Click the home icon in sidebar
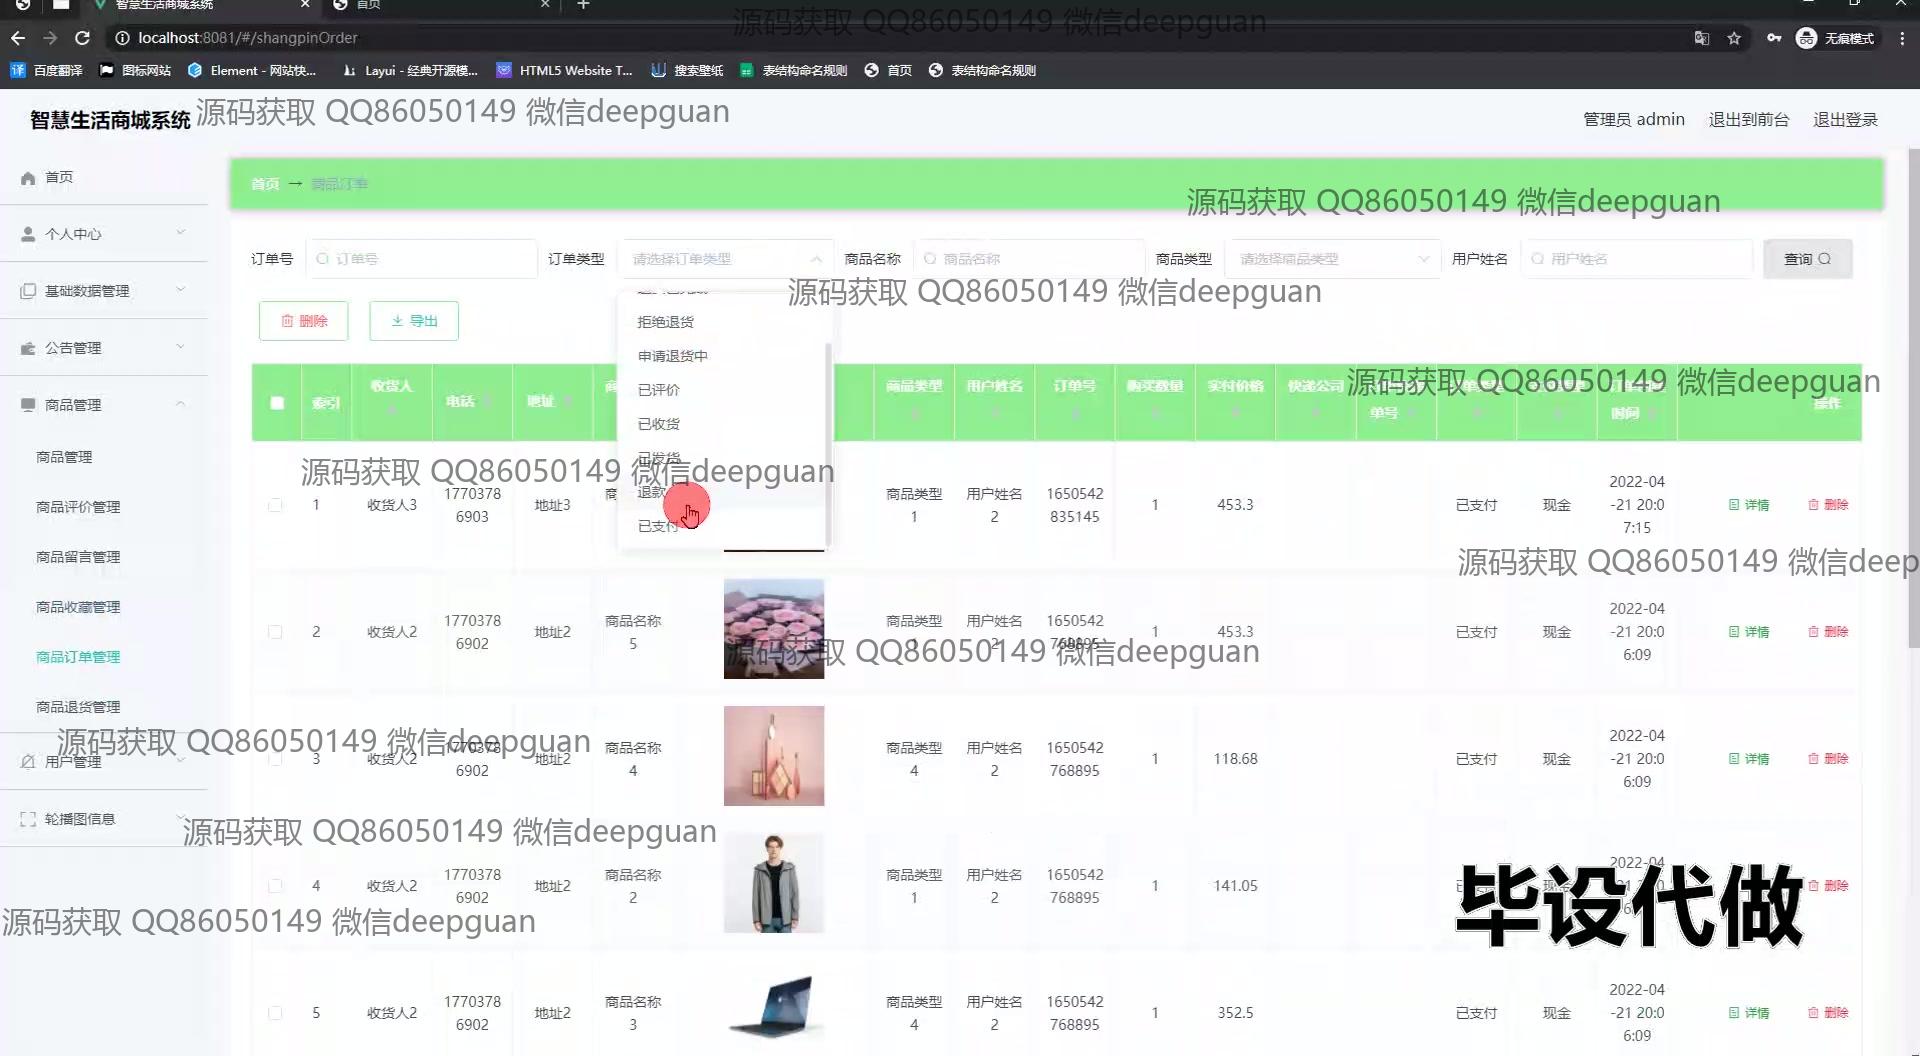Viewport: 1920px width, 1056px height. (x=28, y=178)
